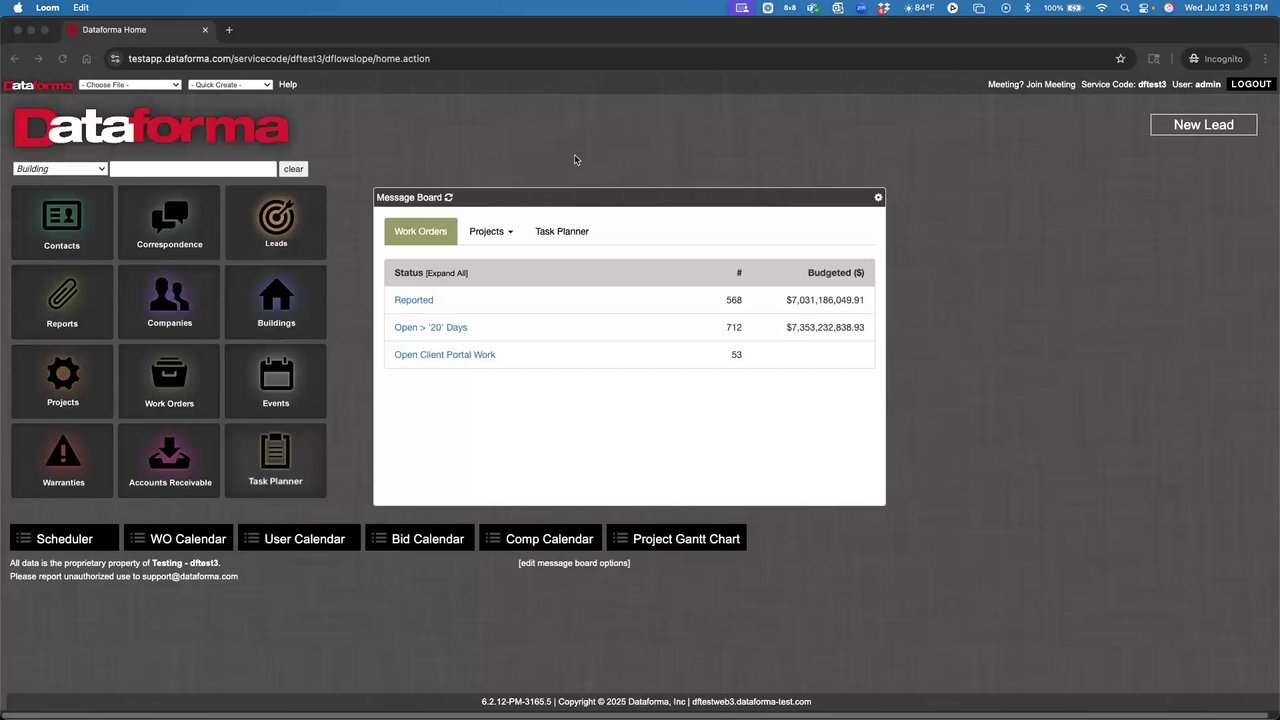Open the Projects gear tile

click(62, 381)
